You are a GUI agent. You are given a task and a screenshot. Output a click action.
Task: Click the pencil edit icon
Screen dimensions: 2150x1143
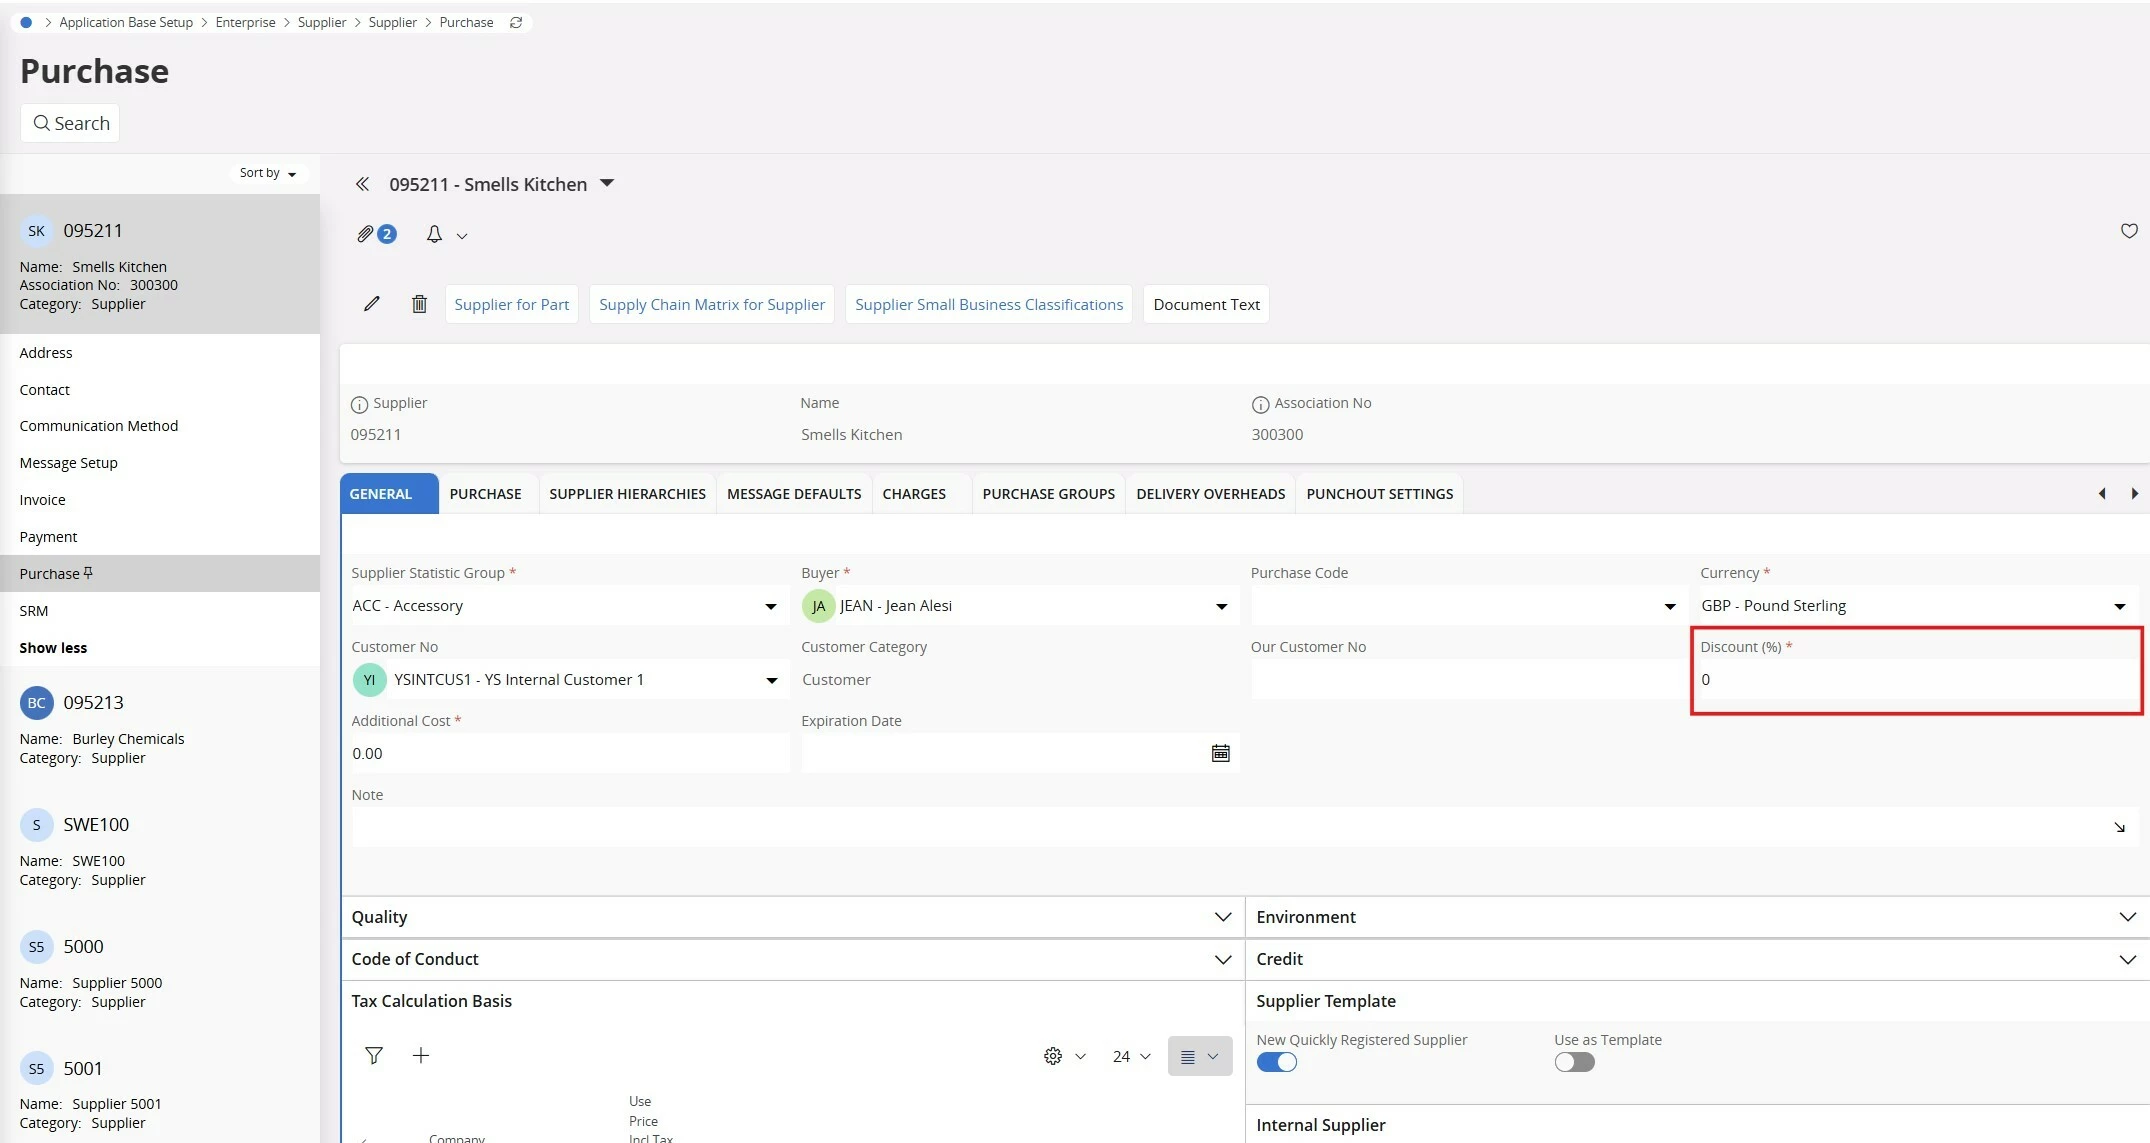coord(371,304)
